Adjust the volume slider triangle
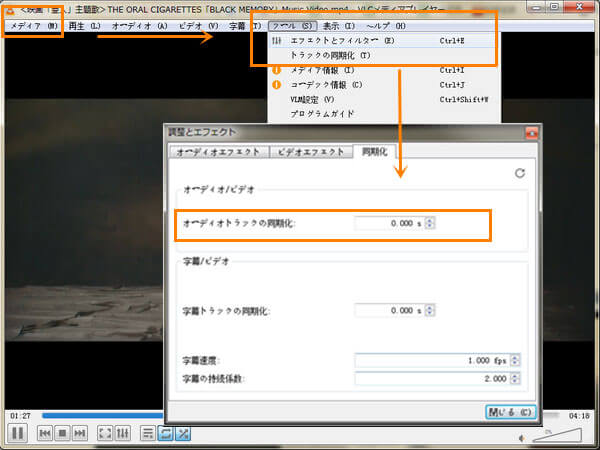The width and height of the screenshot is (600, 450). click(x=557, y=435)
